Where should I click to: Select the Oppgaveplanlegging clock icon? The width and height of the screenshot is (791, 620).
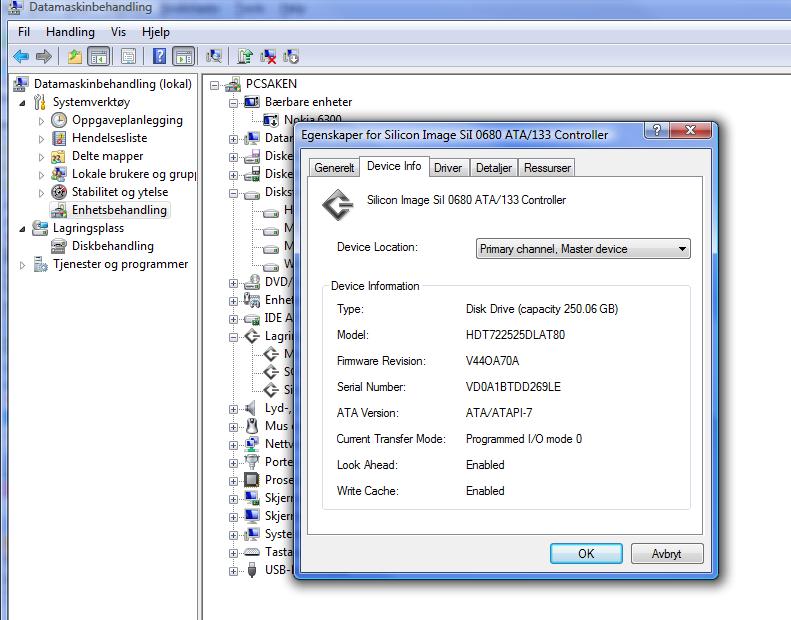(59, 120)
